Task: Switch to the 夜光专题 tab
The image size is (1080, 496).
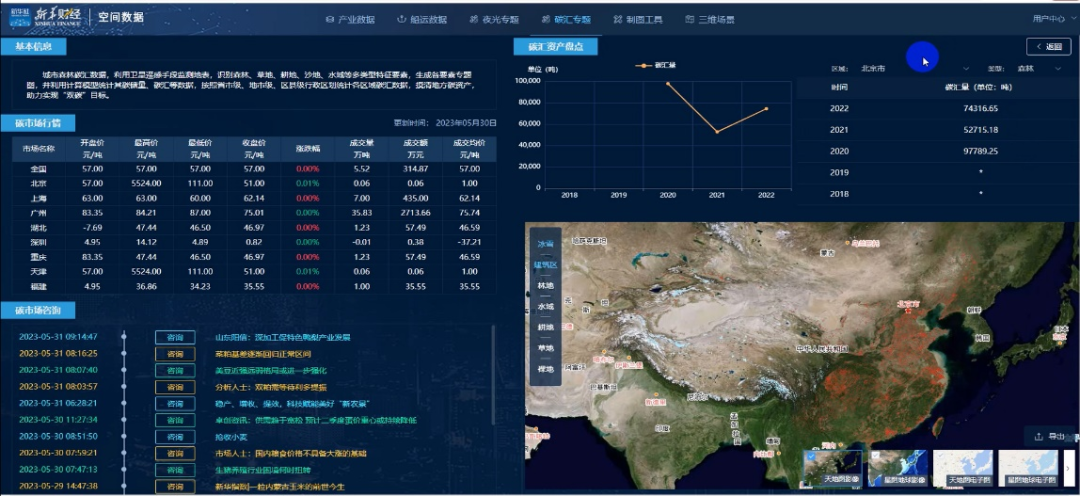Action: click(x=494, y=19)
